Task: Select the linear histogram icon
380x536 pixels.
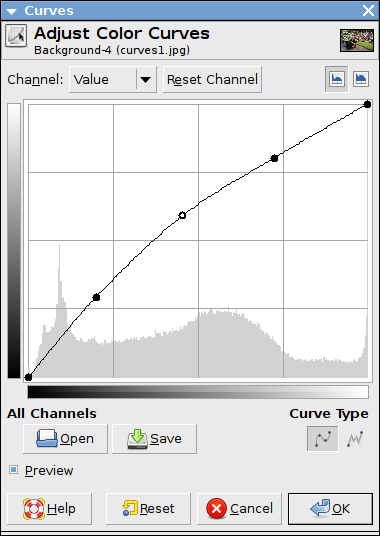Action: coord(337,79)
